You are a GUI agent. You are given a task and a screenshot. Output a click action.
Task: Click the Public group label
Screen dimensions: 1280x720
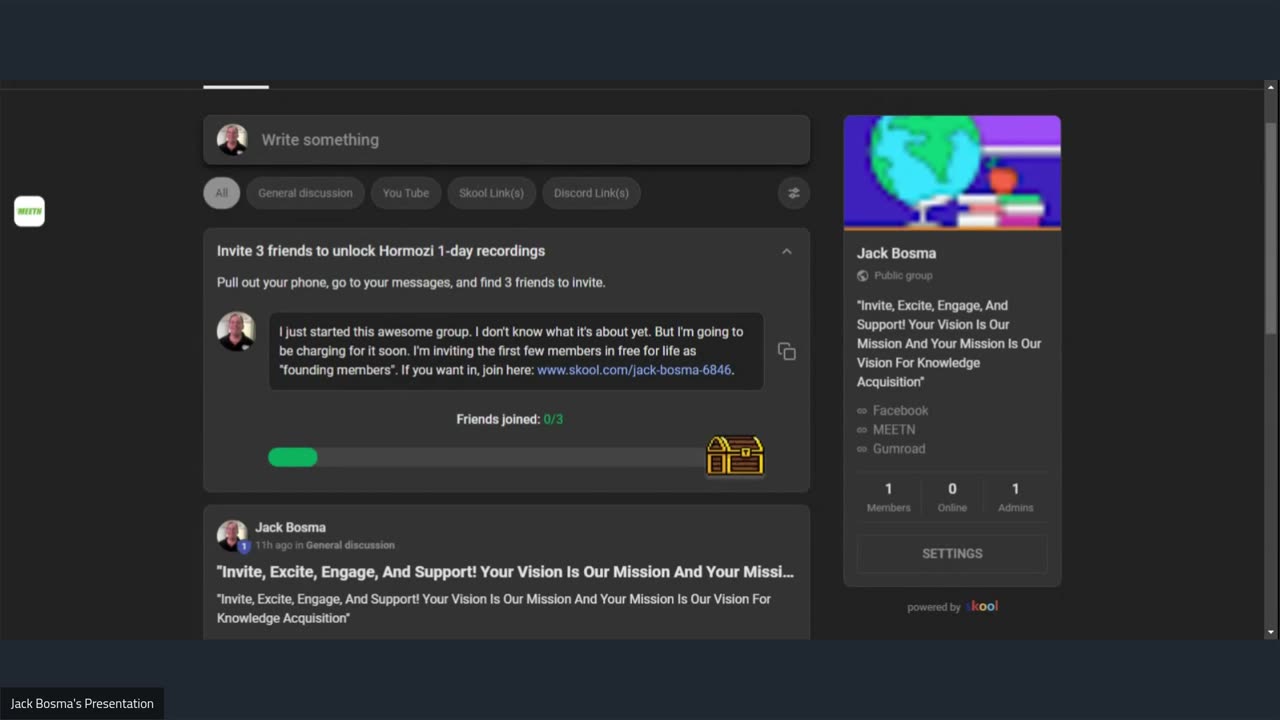(x=903, y=276)
